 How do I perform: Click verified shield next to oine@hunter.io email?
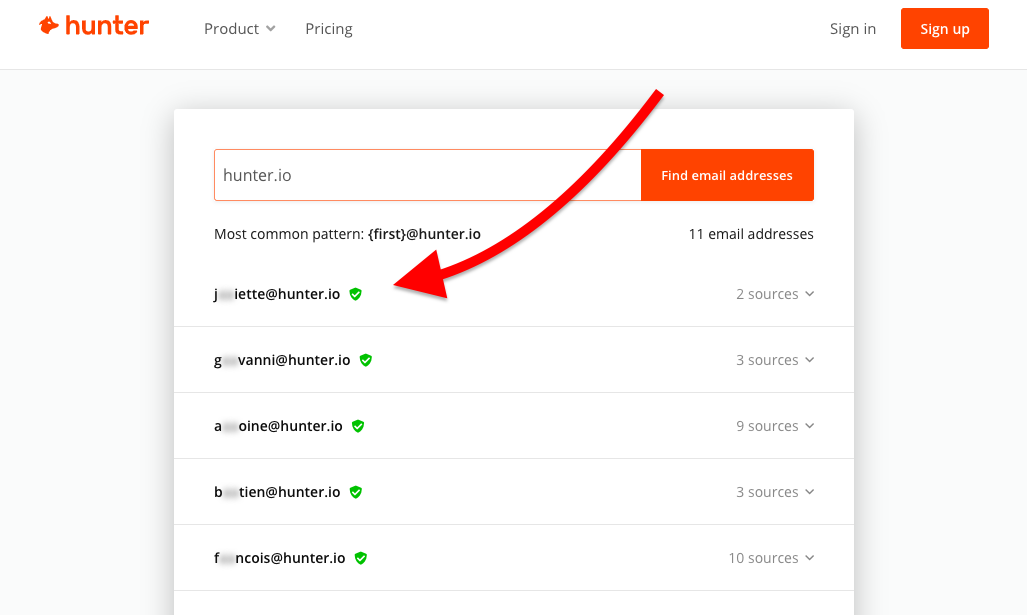click(x=358, y=426)
